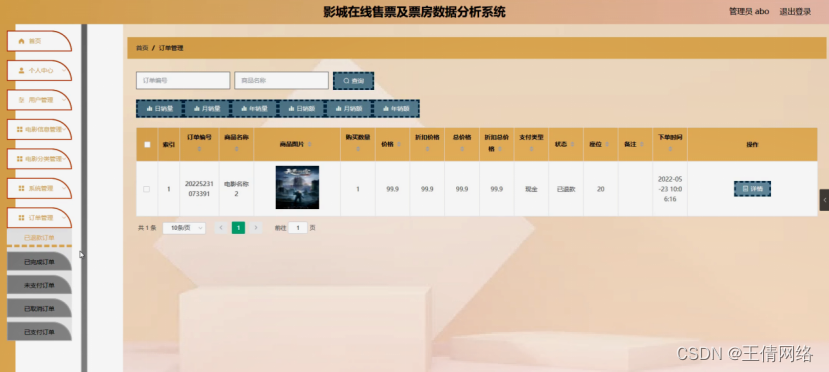Click the 电影名称2 product name cell
Image resolution: width=829 pixels, height=372 pixels.
236,189
